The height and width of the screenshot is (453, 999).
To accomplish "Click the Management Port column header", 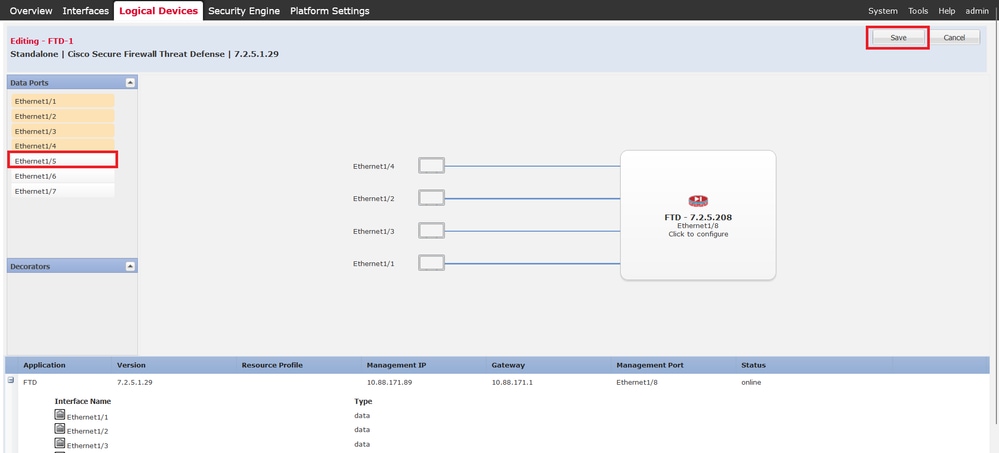I will click(x=650, y=365).
